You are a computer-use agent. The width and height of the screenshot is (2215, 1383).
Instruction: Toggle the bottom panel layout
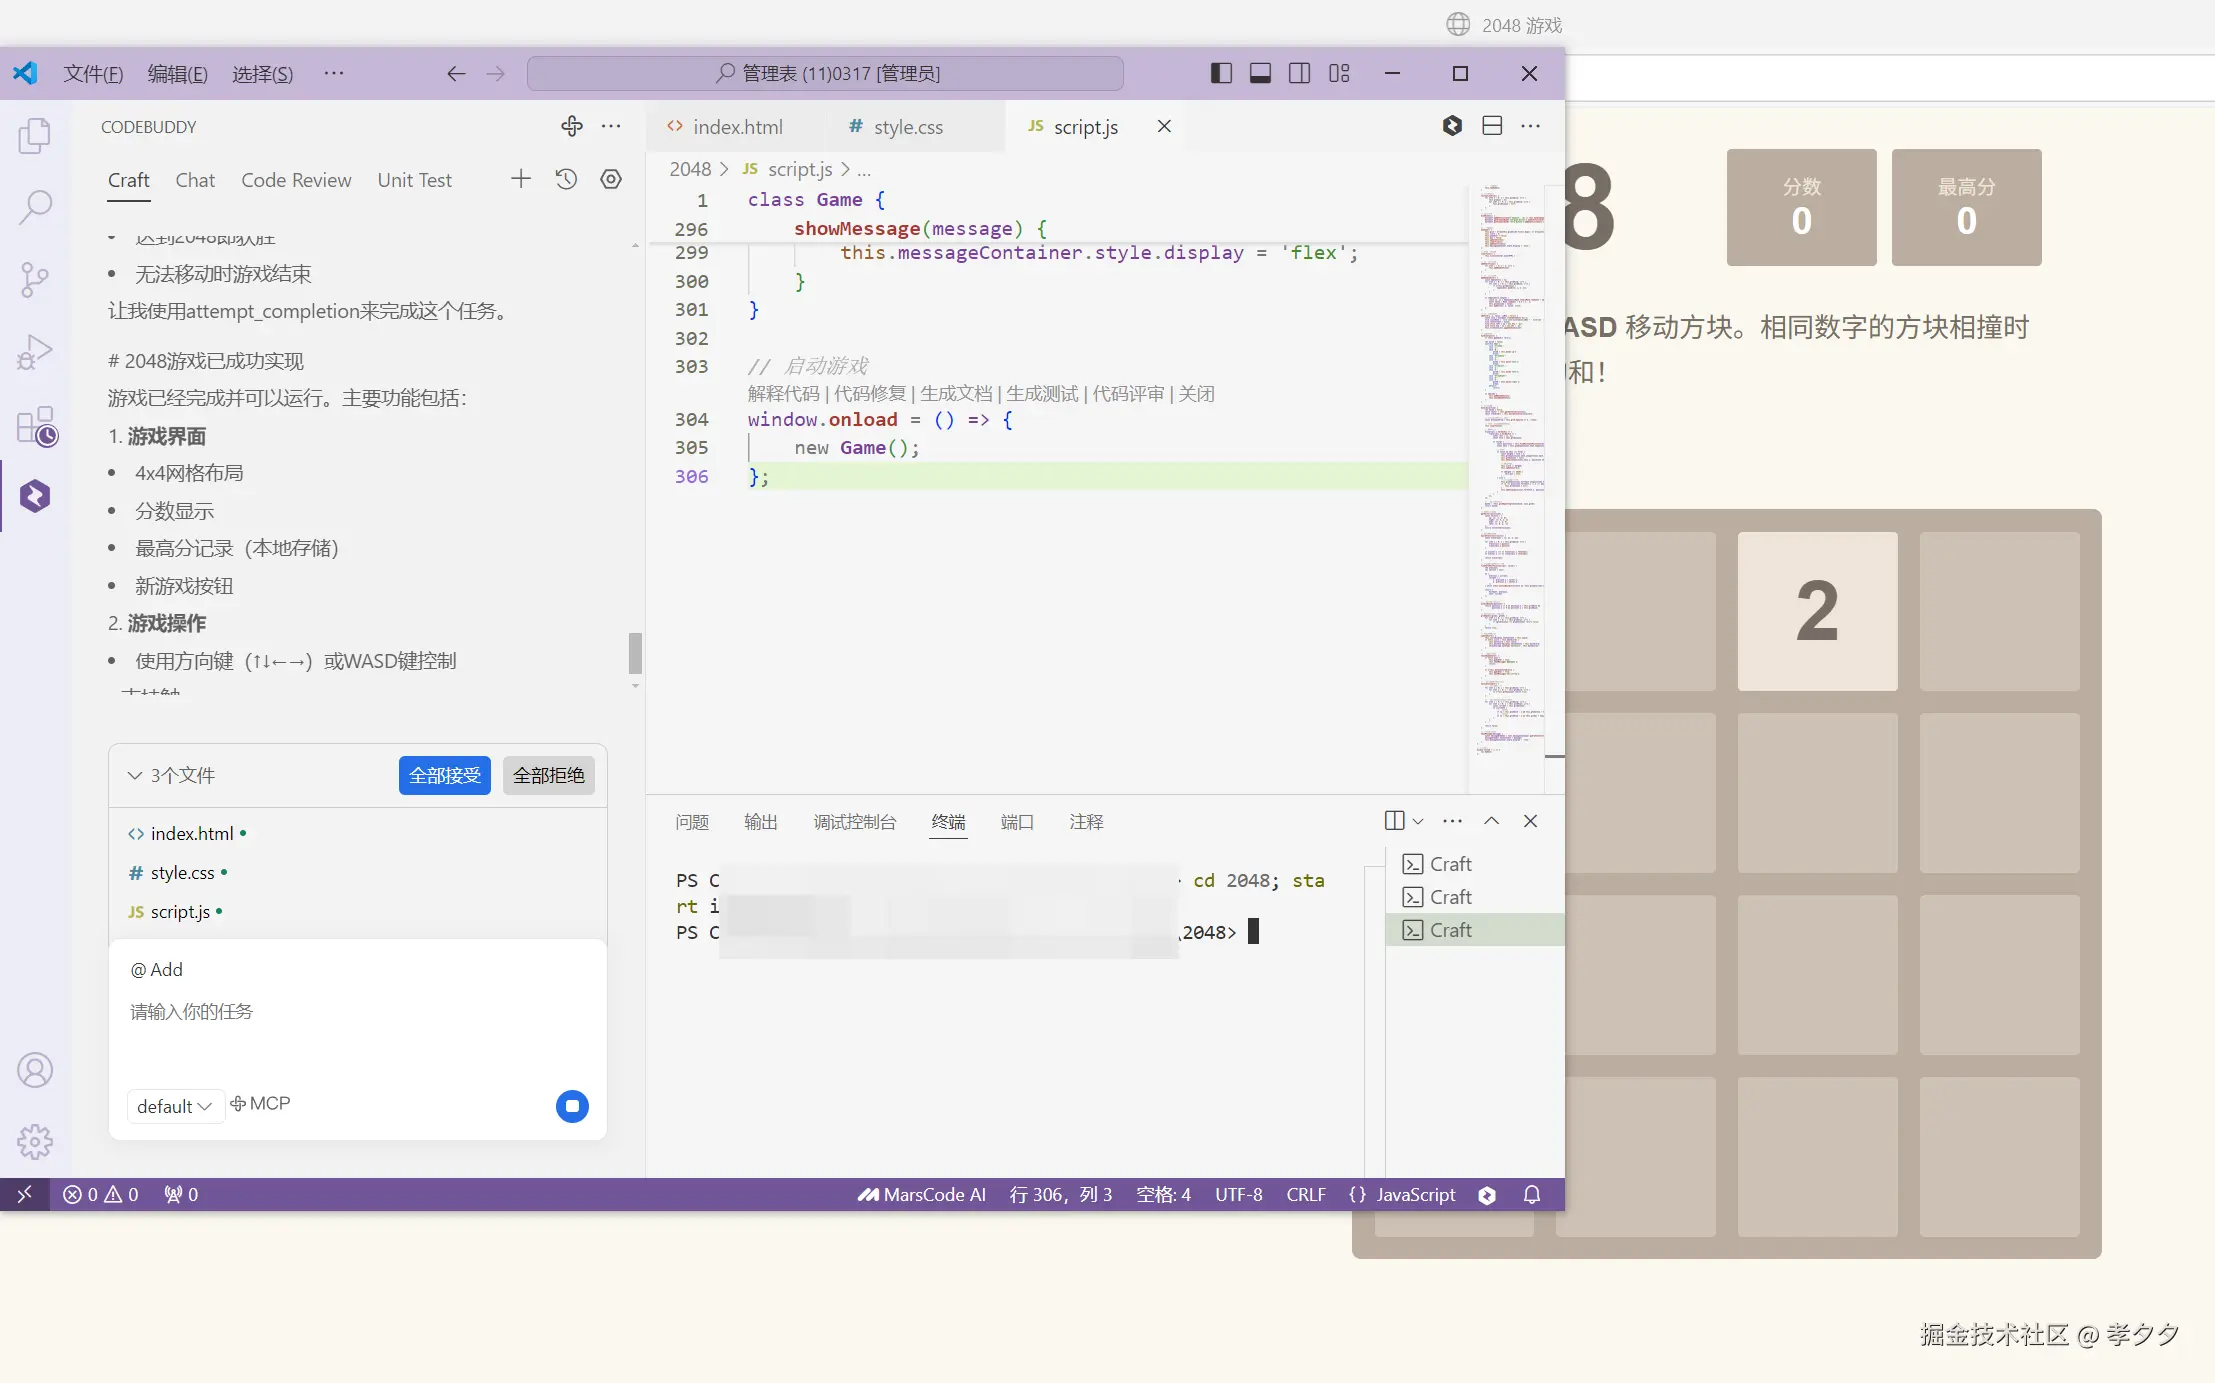1260,73
